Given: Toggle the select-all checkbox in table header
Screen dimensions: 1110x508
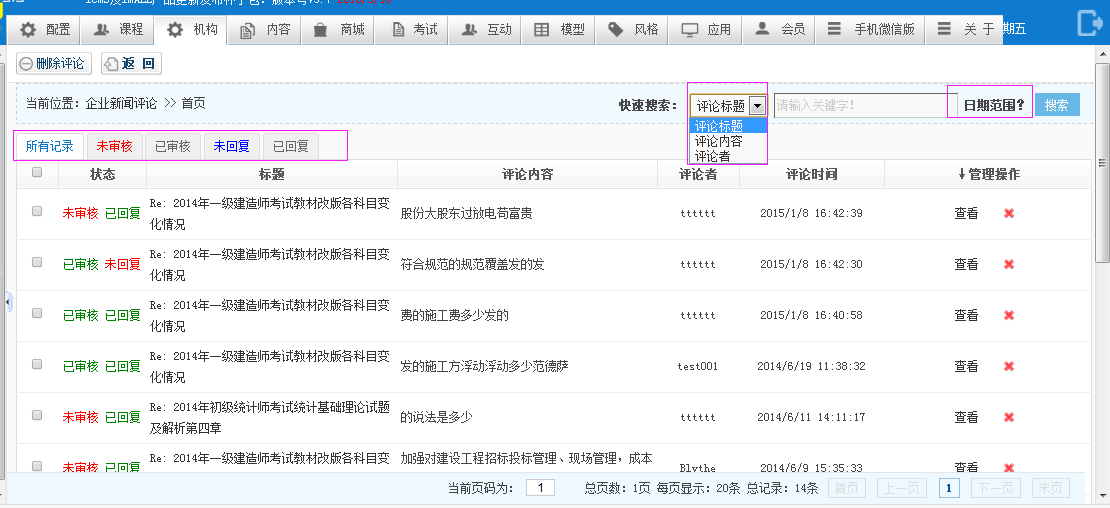Looking at the screenshot, I should click(x=37, y=173).
